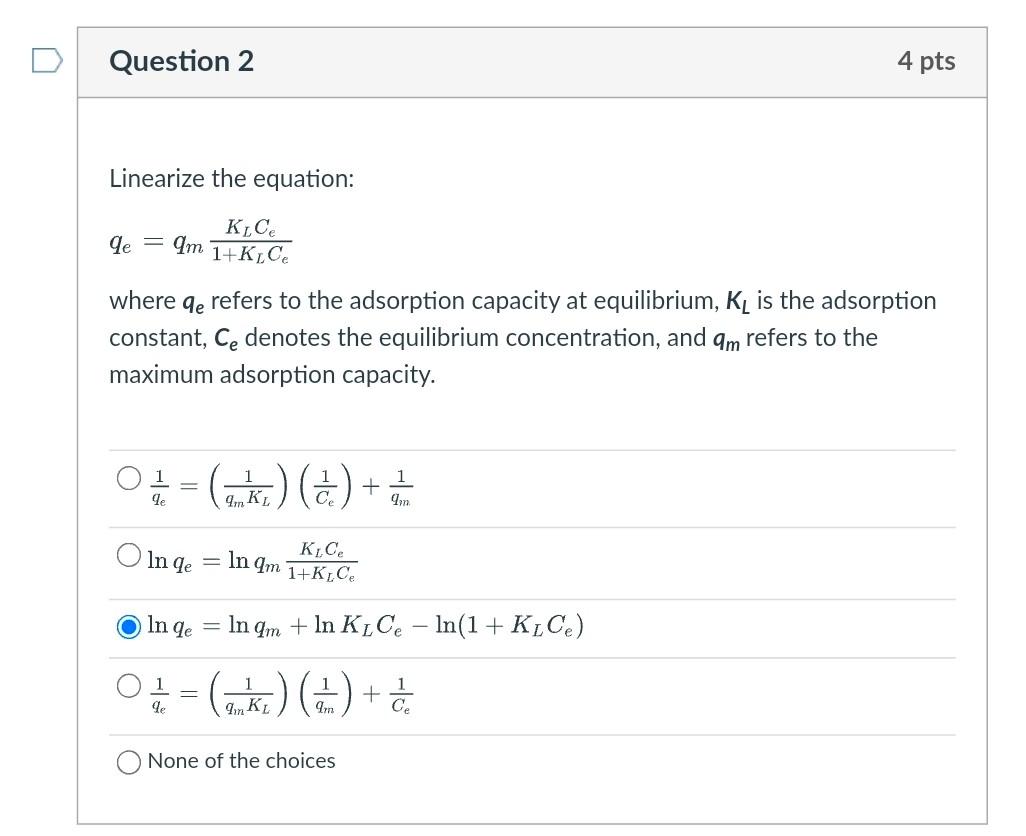Click the Question 2 heading
Image resolution: width=1026 pixels, height=836 pixels.
click(181, 61)
